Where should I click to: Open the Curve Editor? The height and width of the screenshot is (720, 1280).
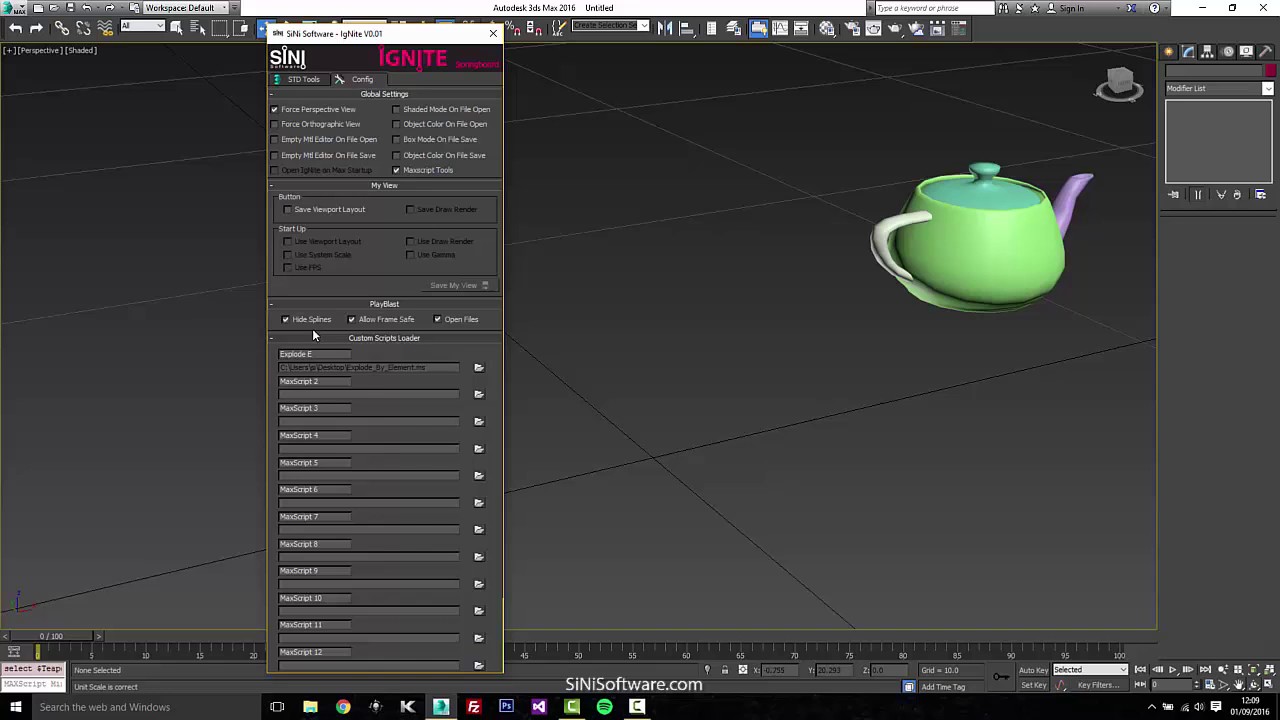[x=780, y=28]
